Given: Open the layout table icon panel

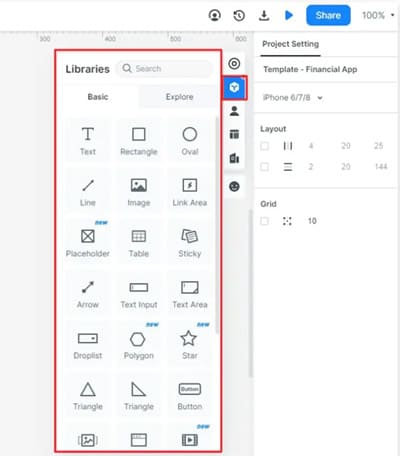Looking at the screenshot, I should pos(234,134).
